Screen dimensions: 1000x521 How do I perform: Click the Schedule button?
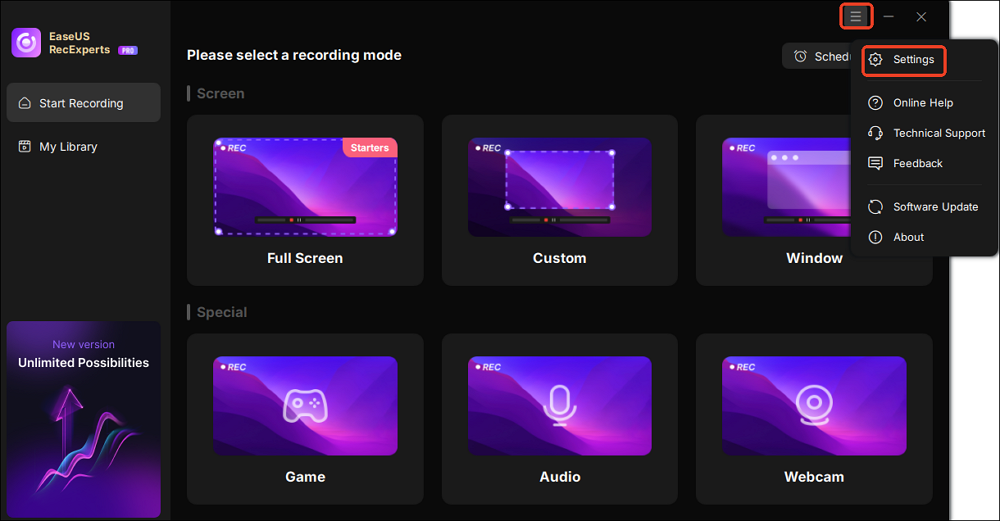click(x=818, y=56)
